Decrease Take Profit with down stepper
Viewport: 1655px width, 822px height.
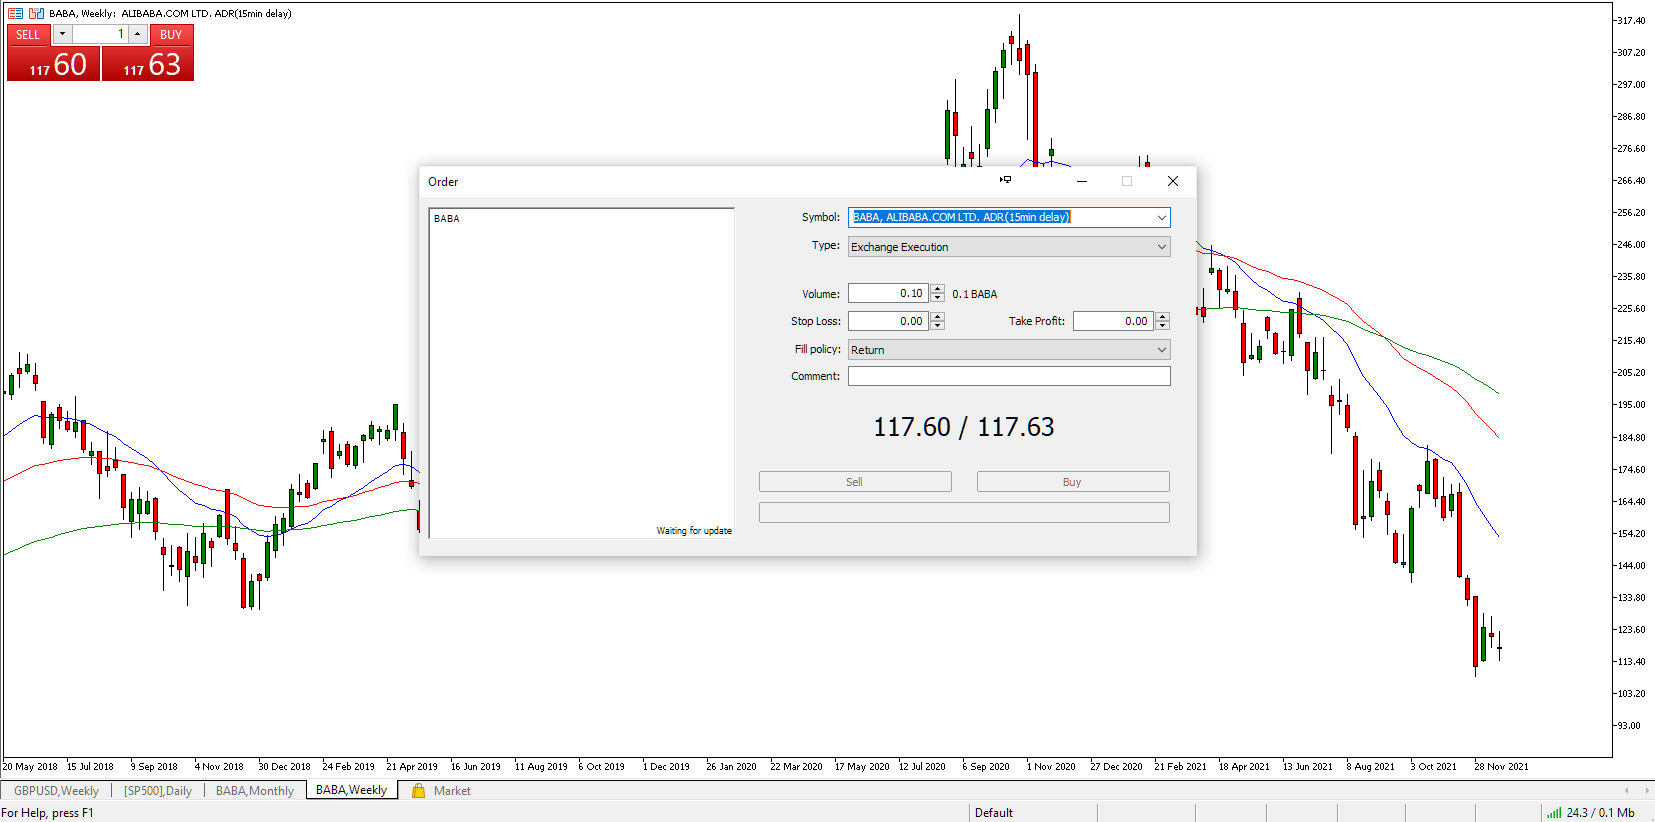coord(1162,326)
